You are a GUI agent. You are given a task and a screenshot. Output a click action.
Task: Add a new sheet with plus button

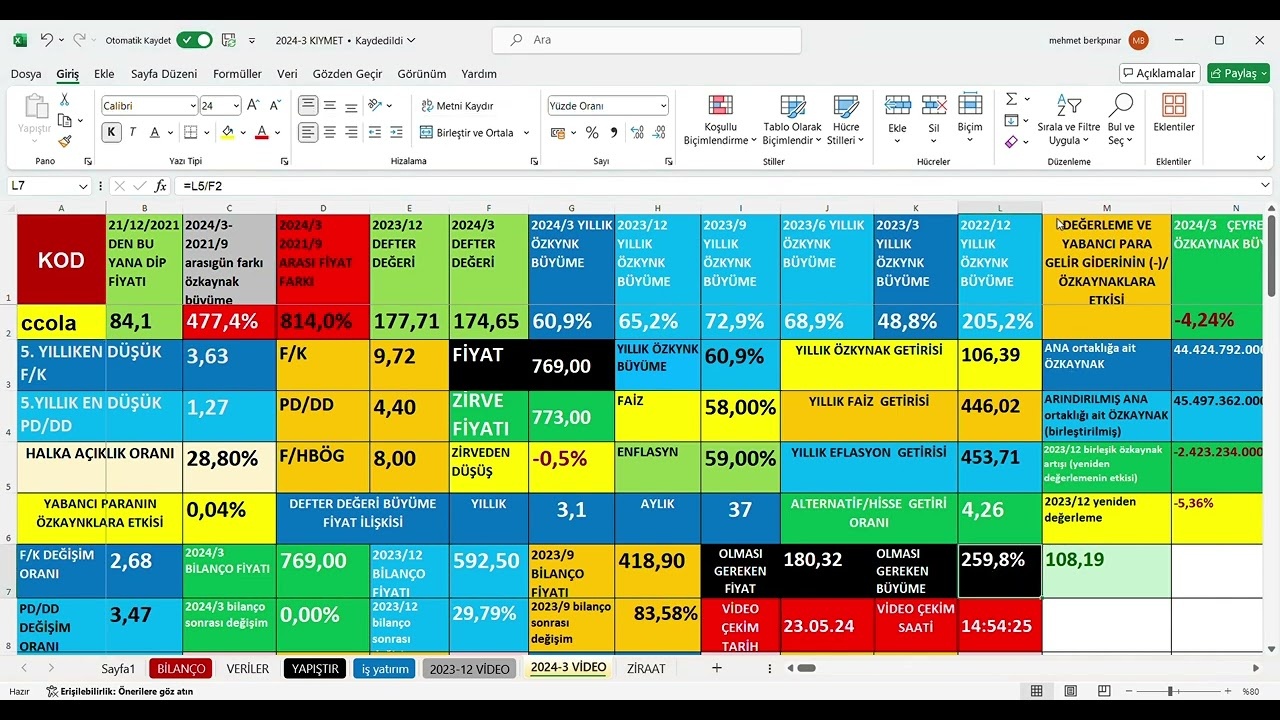click(716, 668)
